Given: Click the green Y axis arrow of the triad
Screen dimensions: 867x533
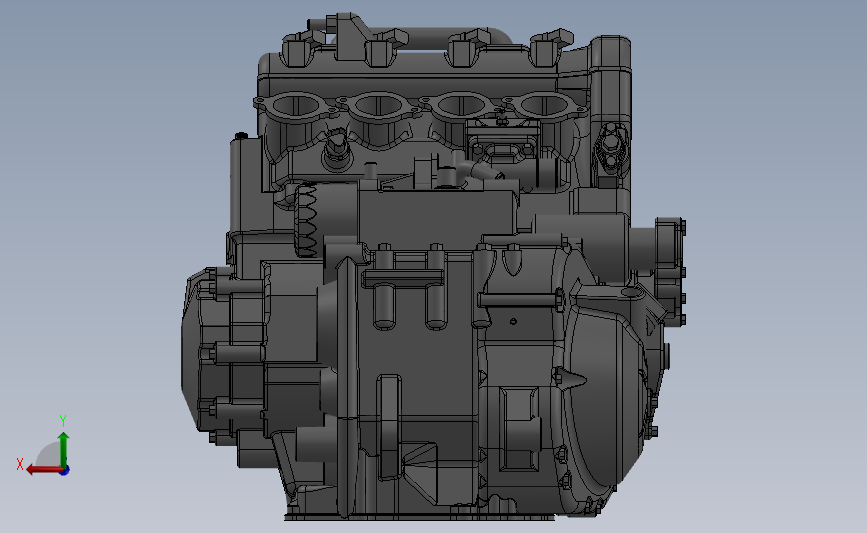Looking at the screenshot, I should click(64, 449).
